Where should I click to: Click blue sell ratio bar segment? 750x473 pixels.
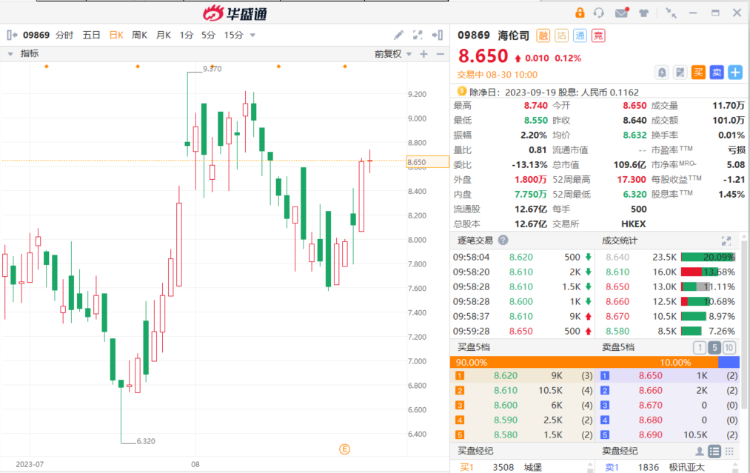pyautogui.click(x=729, y=362)
